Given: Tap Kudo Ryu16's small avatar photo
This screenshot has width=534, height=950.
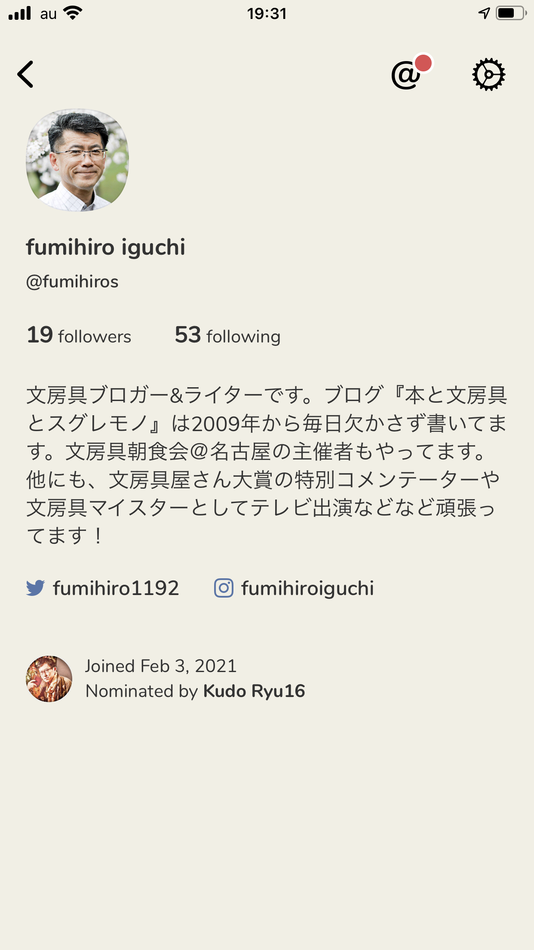Looking at the screenshot, I should 49,679.
